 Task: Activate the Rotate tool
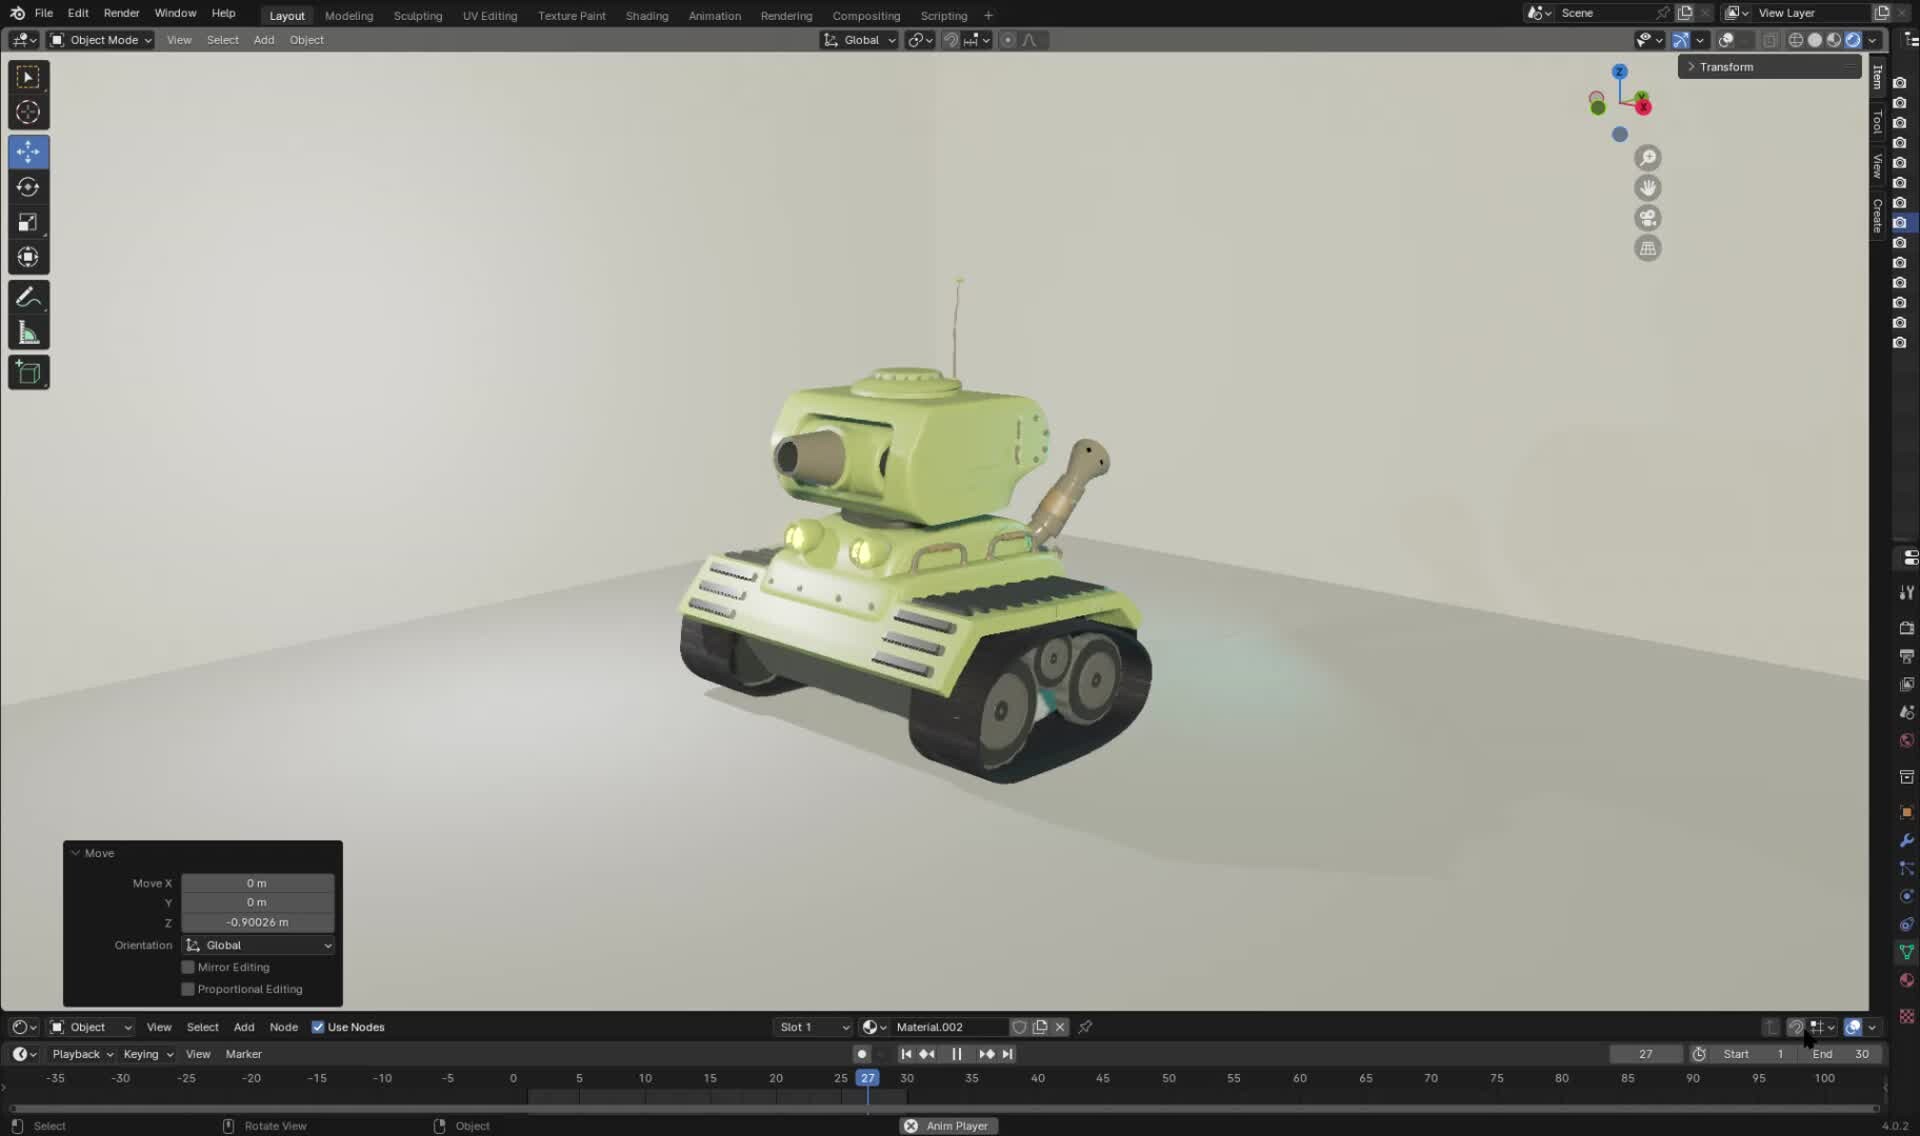tap(28, 186)
